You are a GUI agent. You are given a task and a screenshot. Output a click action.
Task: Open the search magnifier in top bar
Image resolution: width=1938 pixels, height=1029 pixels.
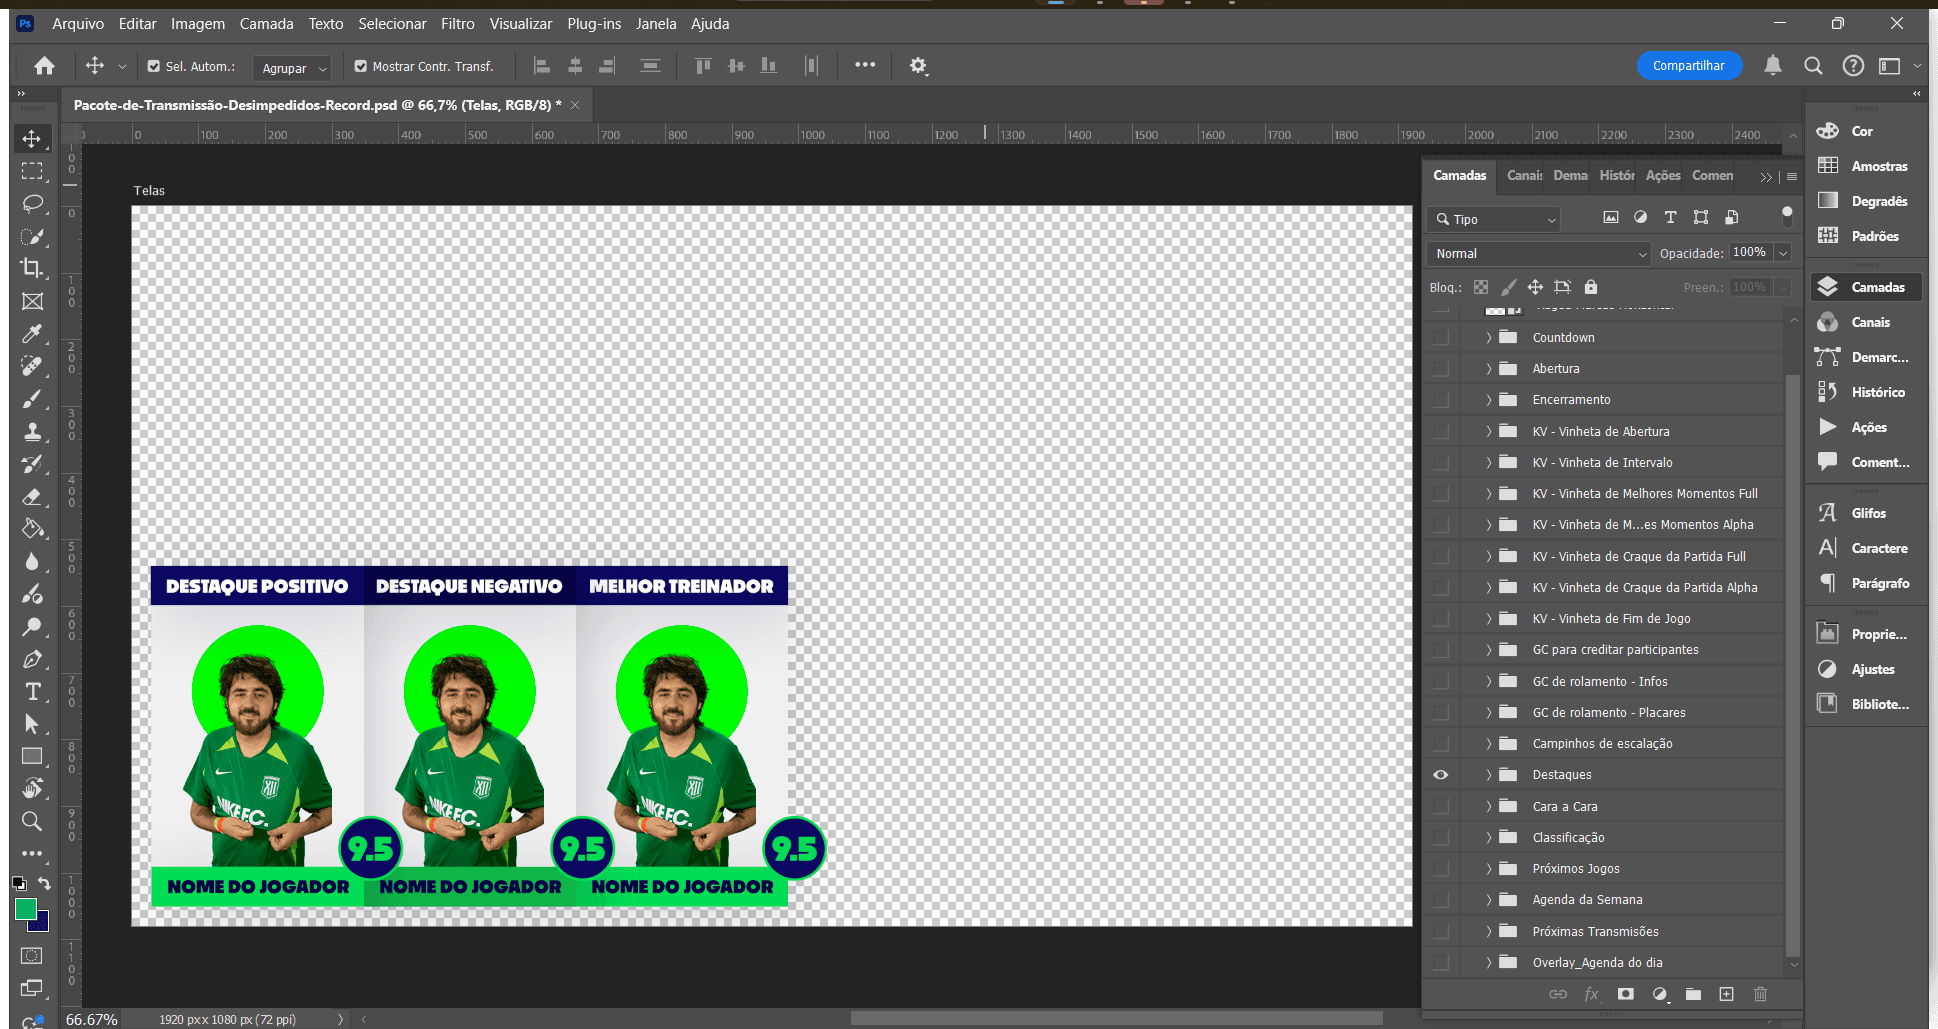[x=1813, y=66]
